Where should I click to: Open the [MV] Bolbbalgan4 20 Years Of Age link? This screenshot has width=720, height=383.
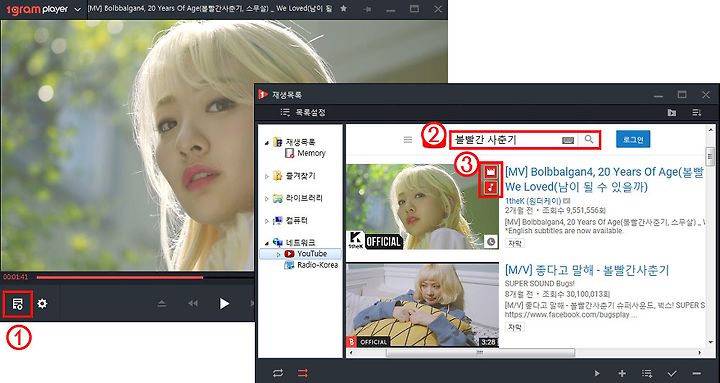click(604, 180)
